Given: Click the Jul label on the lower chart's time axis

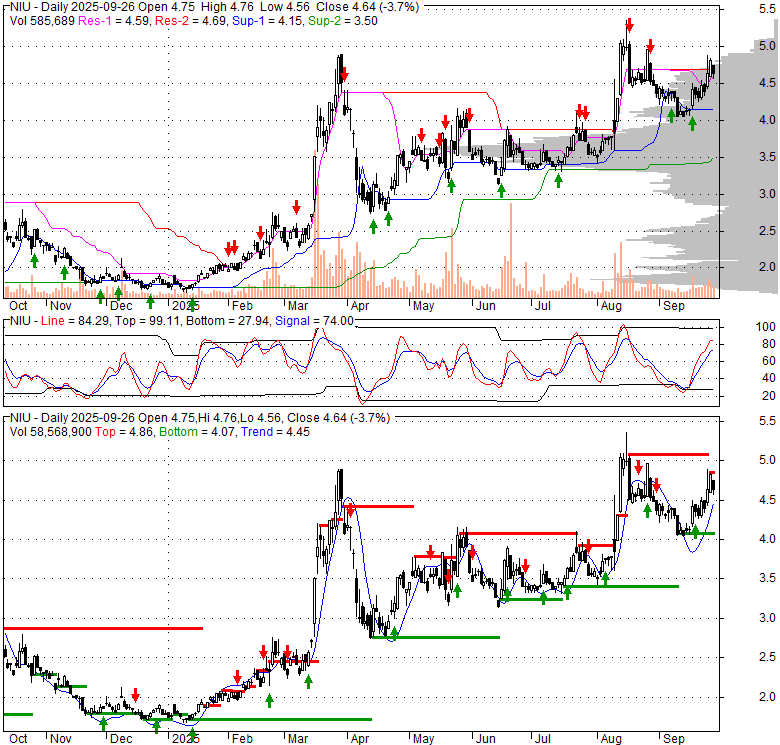Looking at the screenshot, I should click(542, 739).
